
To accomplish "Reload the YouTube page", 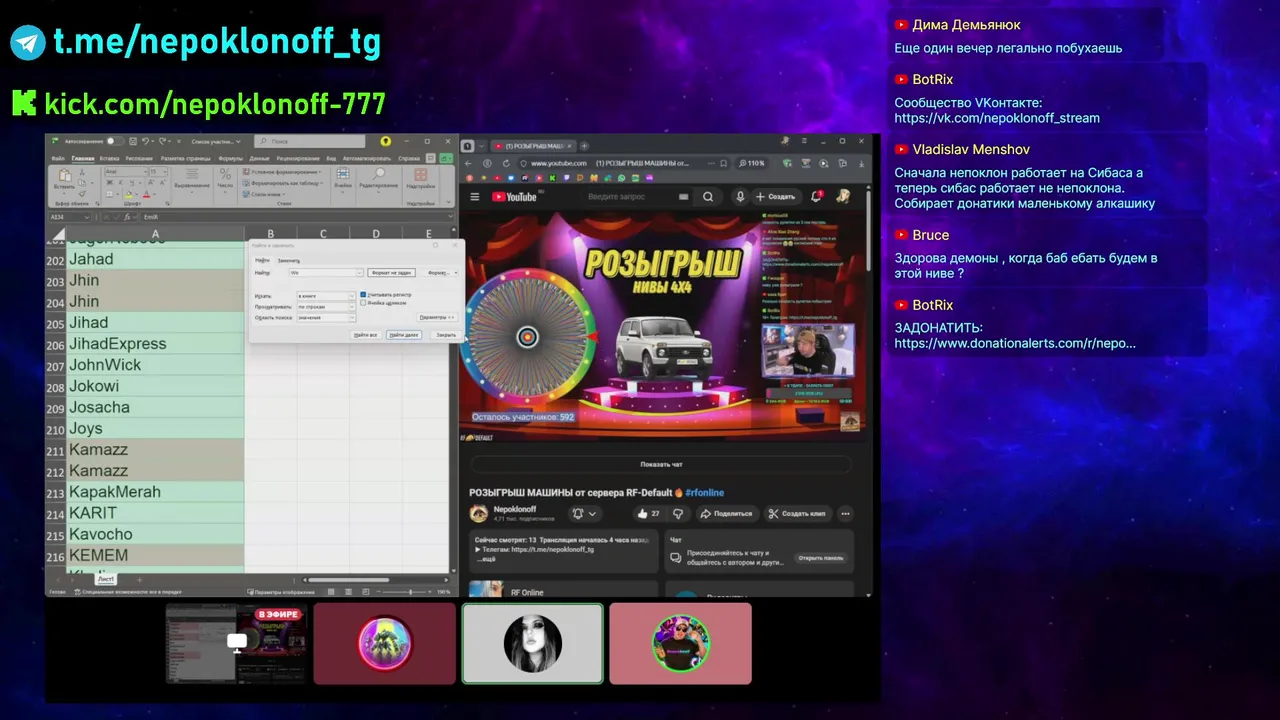I will pos(506,163).
